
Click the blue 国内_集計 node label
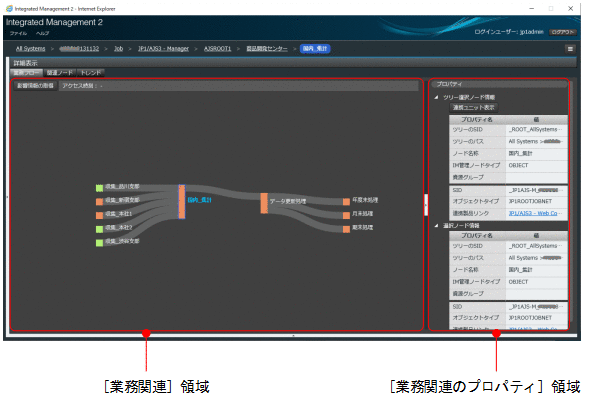tap(199, 200)
